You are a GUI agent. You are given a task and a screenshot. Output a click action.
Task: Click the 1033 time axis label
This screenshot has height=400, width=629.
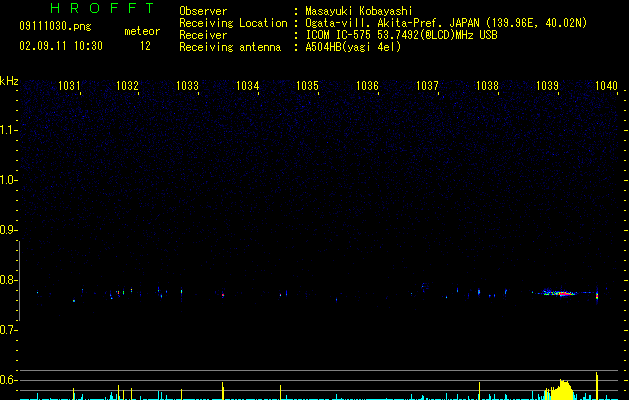click(187, 86)
